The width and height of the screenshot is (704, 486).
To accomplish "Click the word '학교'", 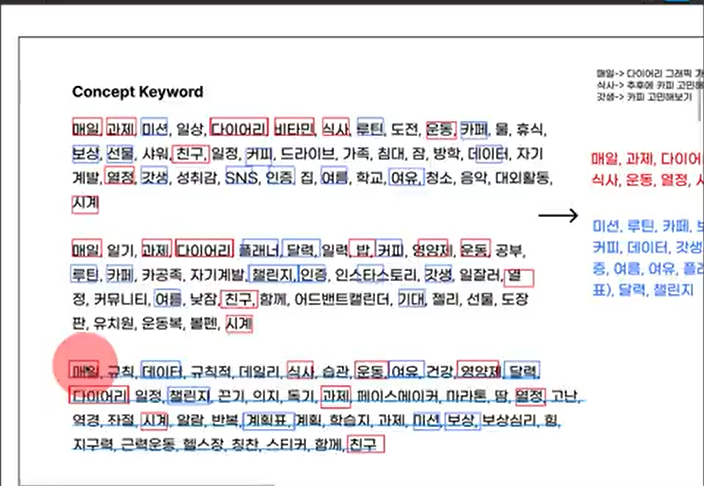I will pos(370,178).
